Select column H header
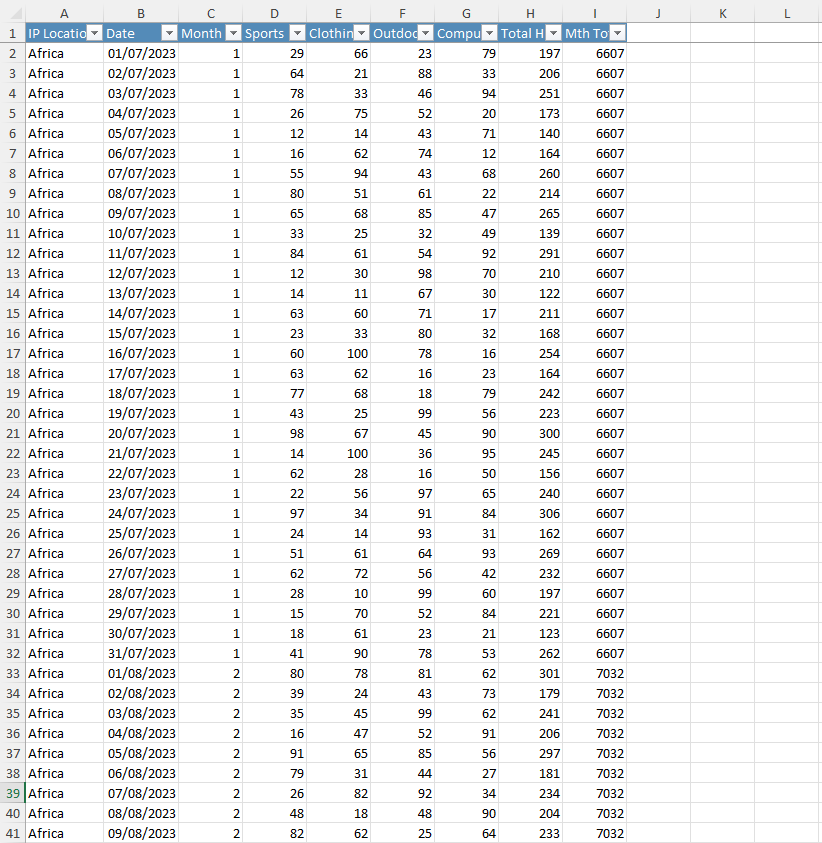The height and width of the screenshot is (843, 822). tap(530, 13)
